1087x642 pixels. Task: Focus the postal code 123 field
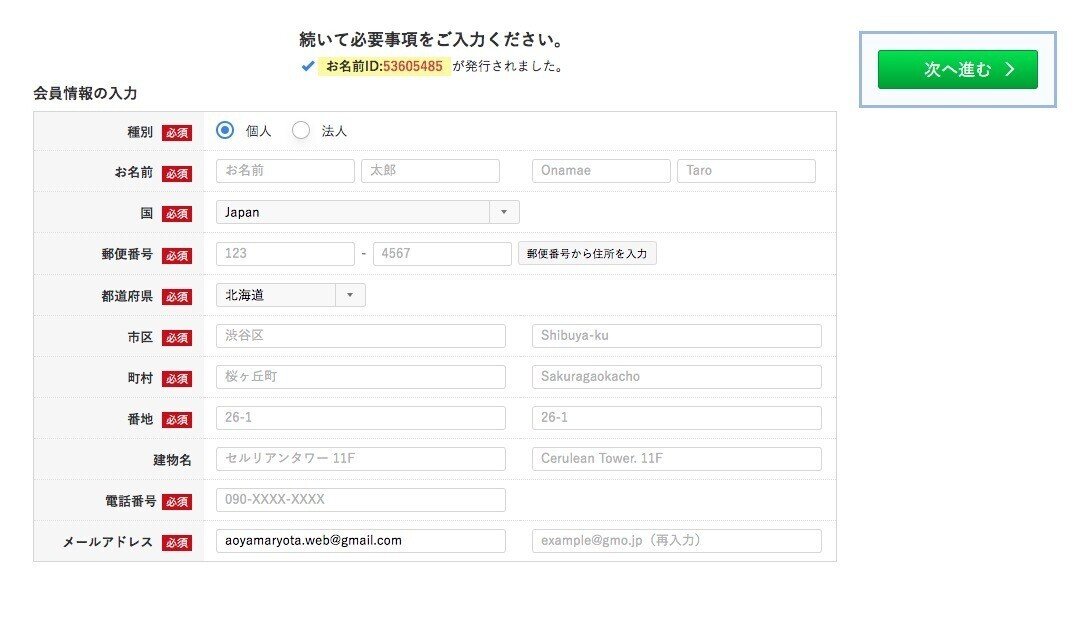[285, 254]
